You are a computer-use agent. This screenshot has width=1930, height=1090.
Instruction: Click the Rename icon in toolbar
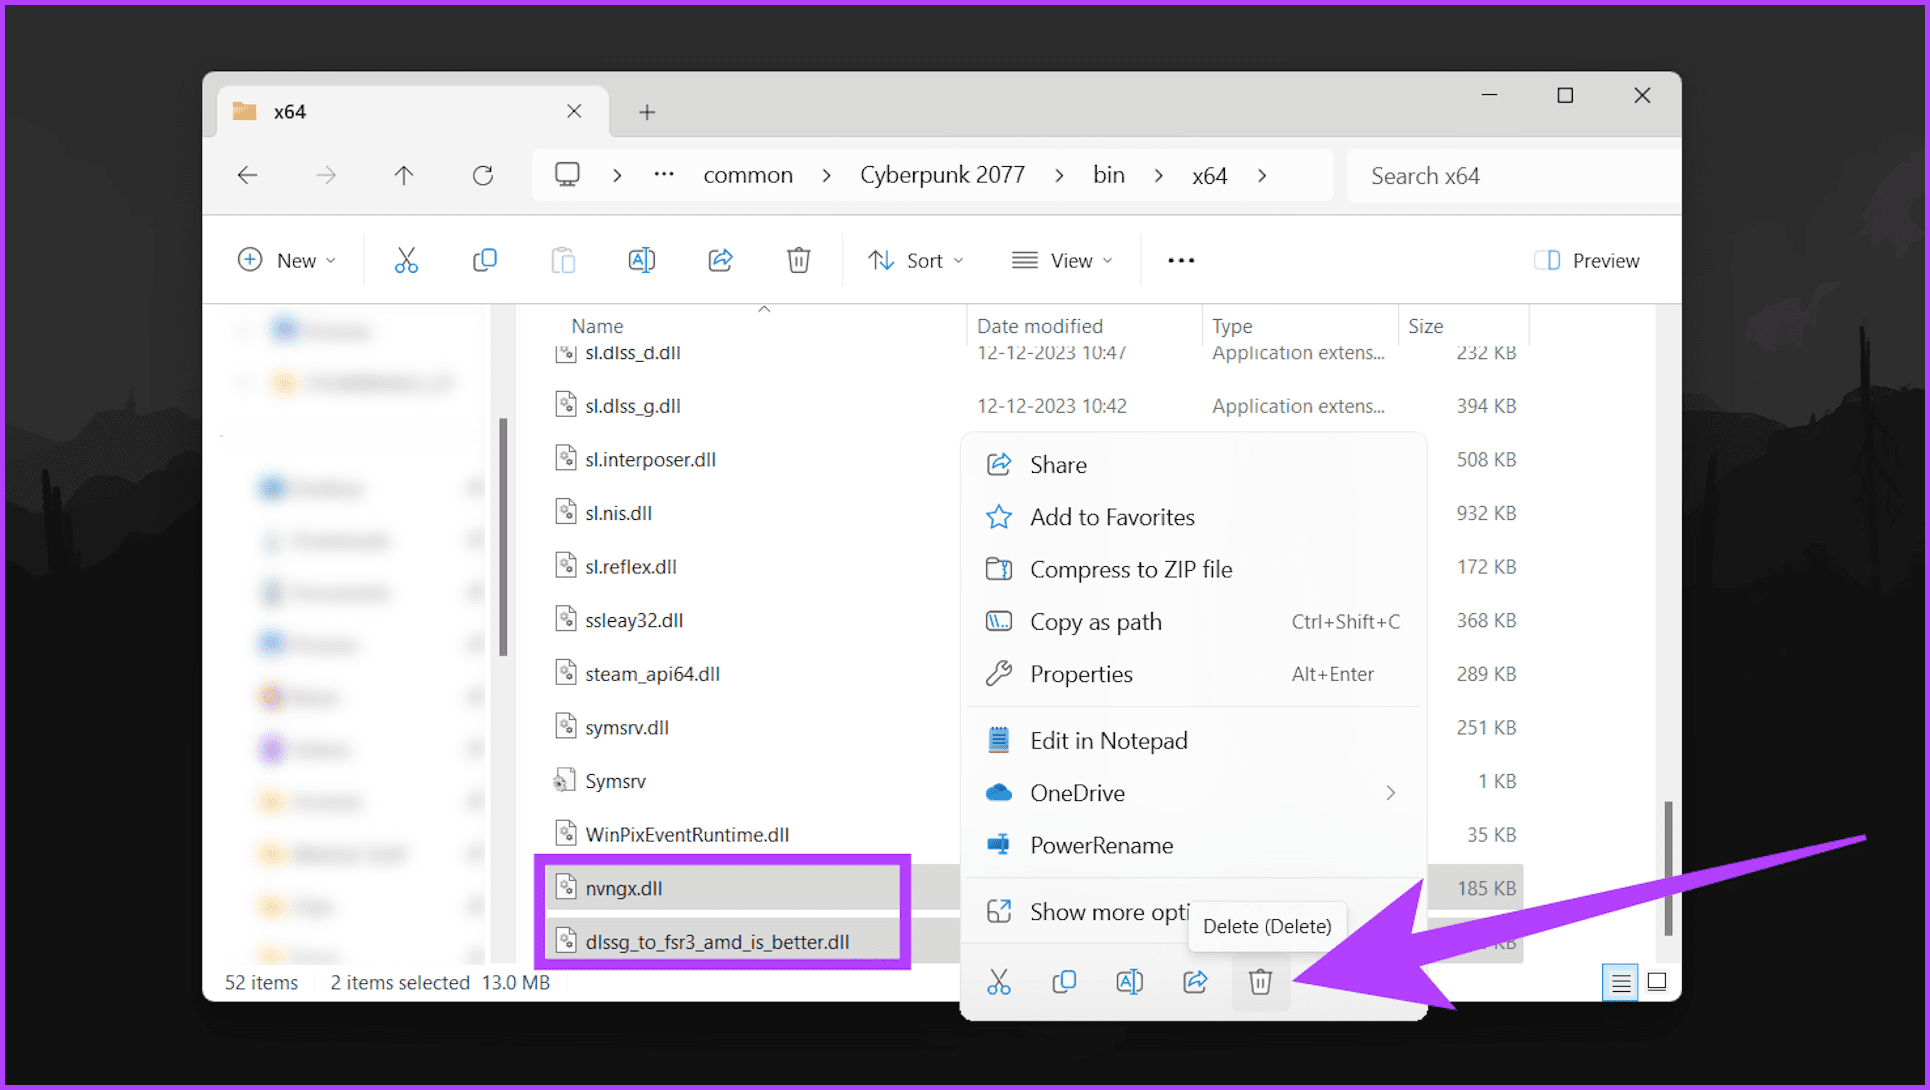click(641, 261)
